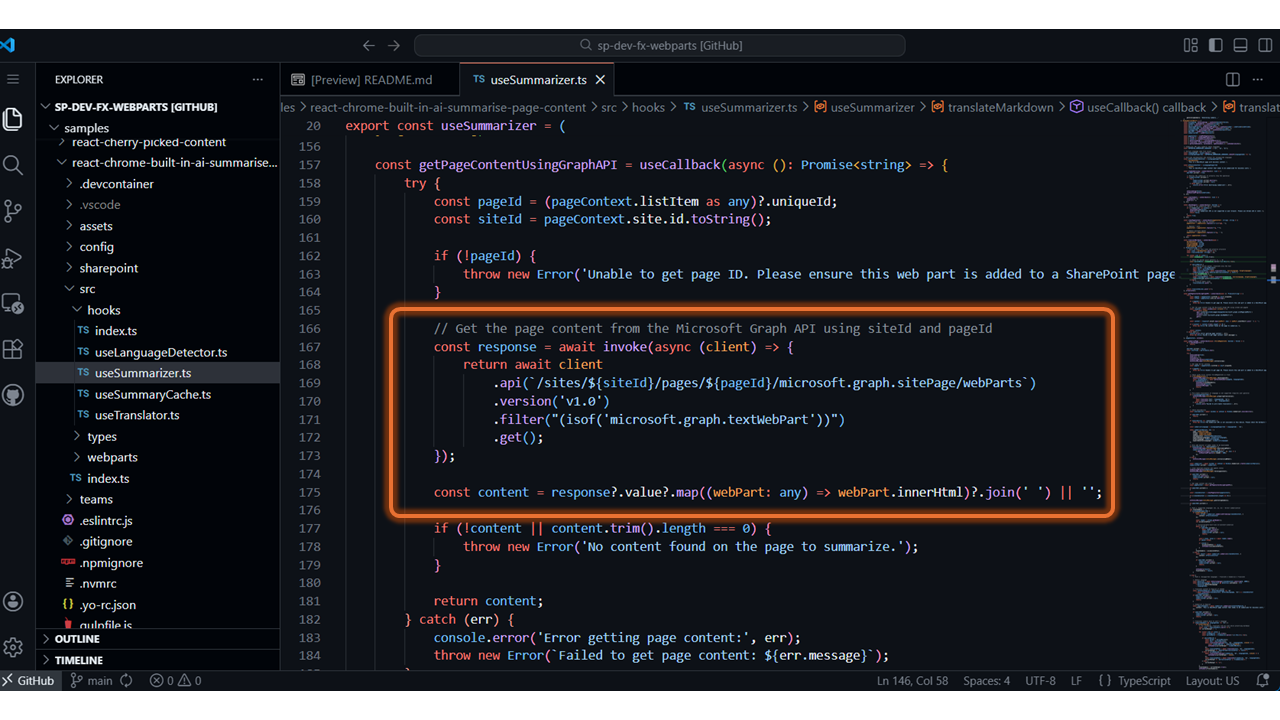The image size is (1280, 720).
Task: Toggle the panel layout button
Action: coord(1240,45)
